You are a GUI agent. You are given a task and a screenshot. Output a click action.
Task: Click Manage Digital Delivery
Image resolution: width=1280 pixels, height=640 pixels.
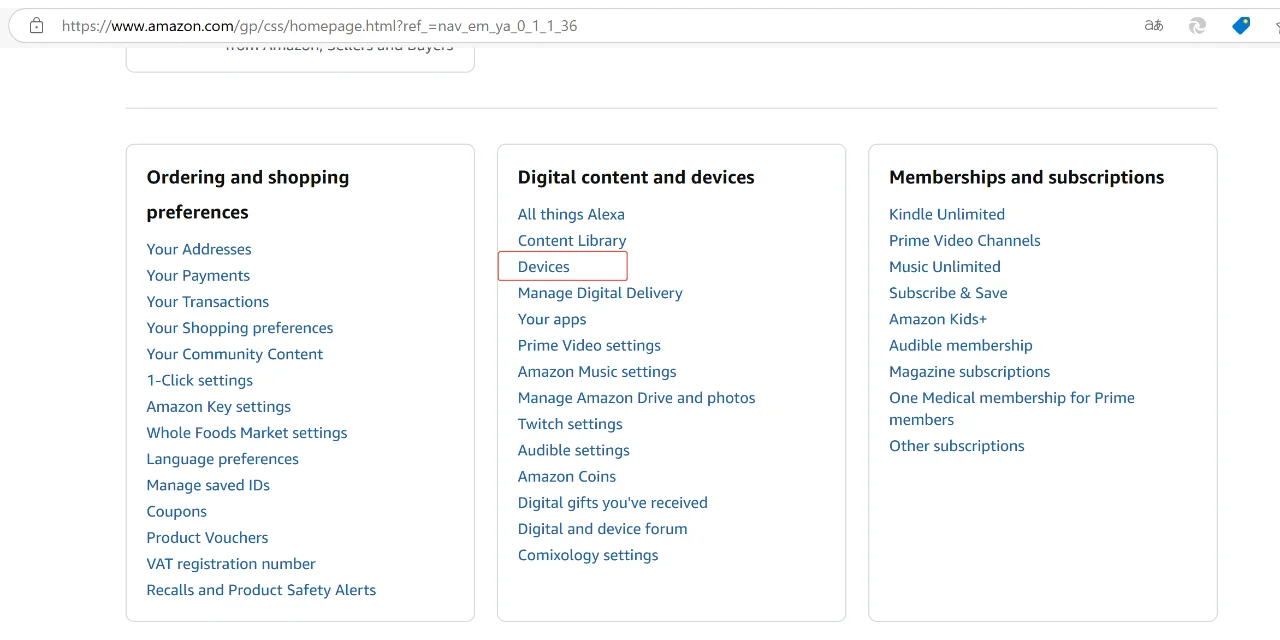click(600, 293)
